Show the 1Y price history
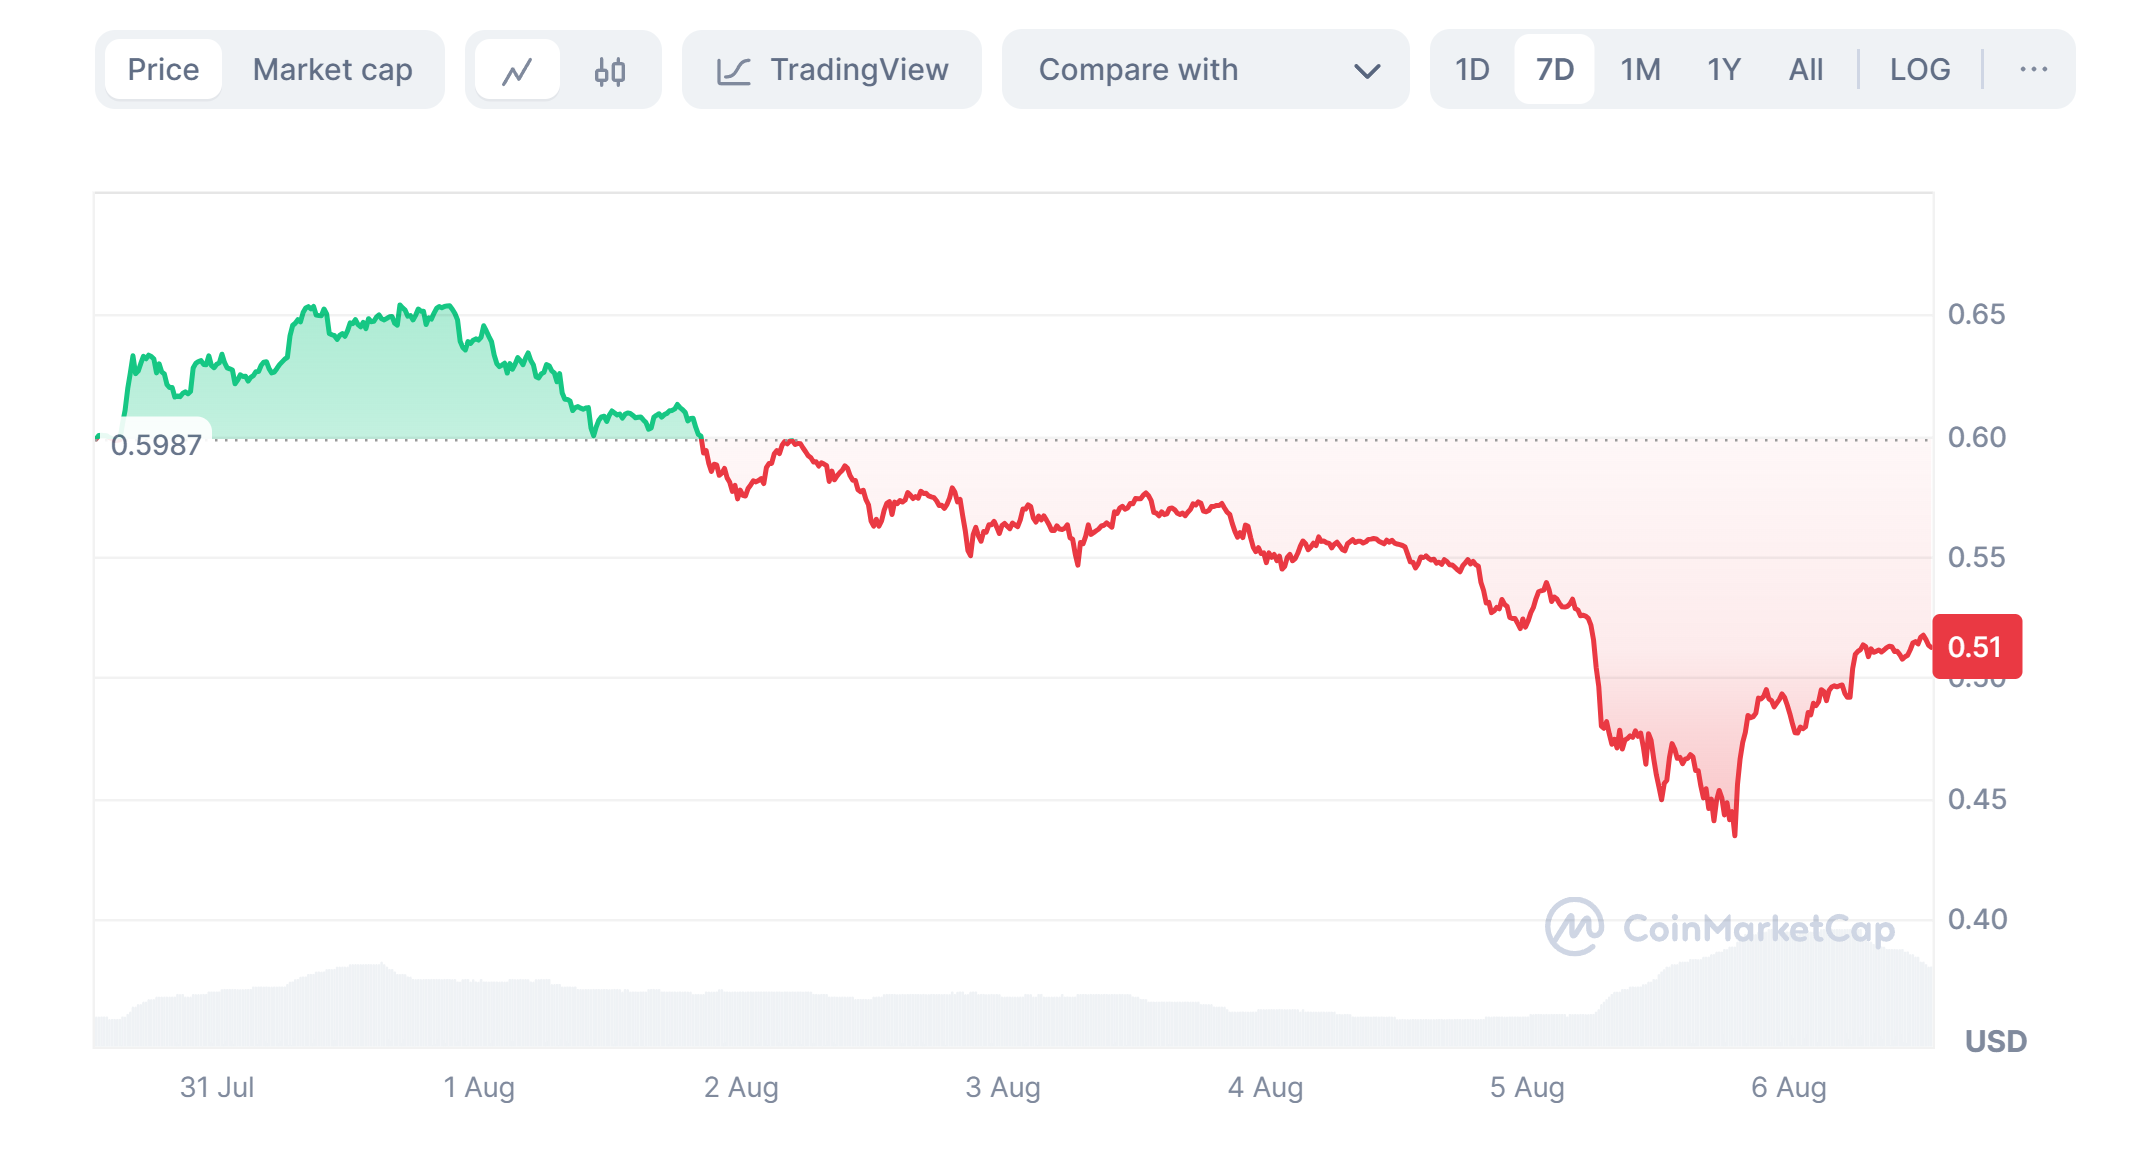 pyautogui.click(x=1723, y=70)
